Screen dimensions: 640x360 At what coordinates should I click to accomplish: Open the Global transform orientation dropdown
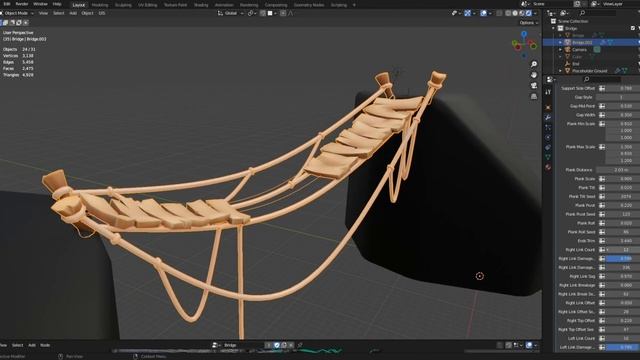tap(231, 13)
